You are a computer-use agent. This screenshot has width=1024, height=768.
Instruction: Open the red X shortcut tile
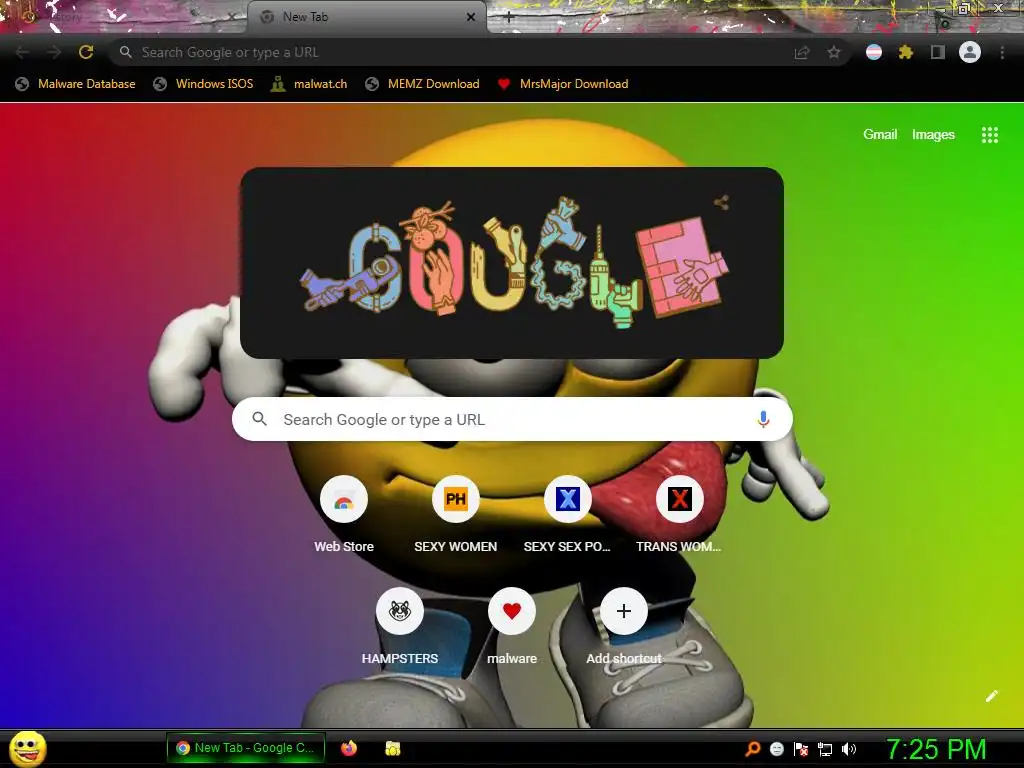pyautogui.click(x=679, y=500)
